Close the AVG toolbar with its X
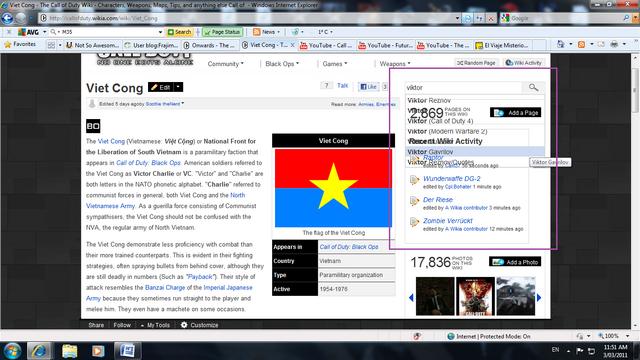Viewport: 640px width, 360px height. pos(9,32)
